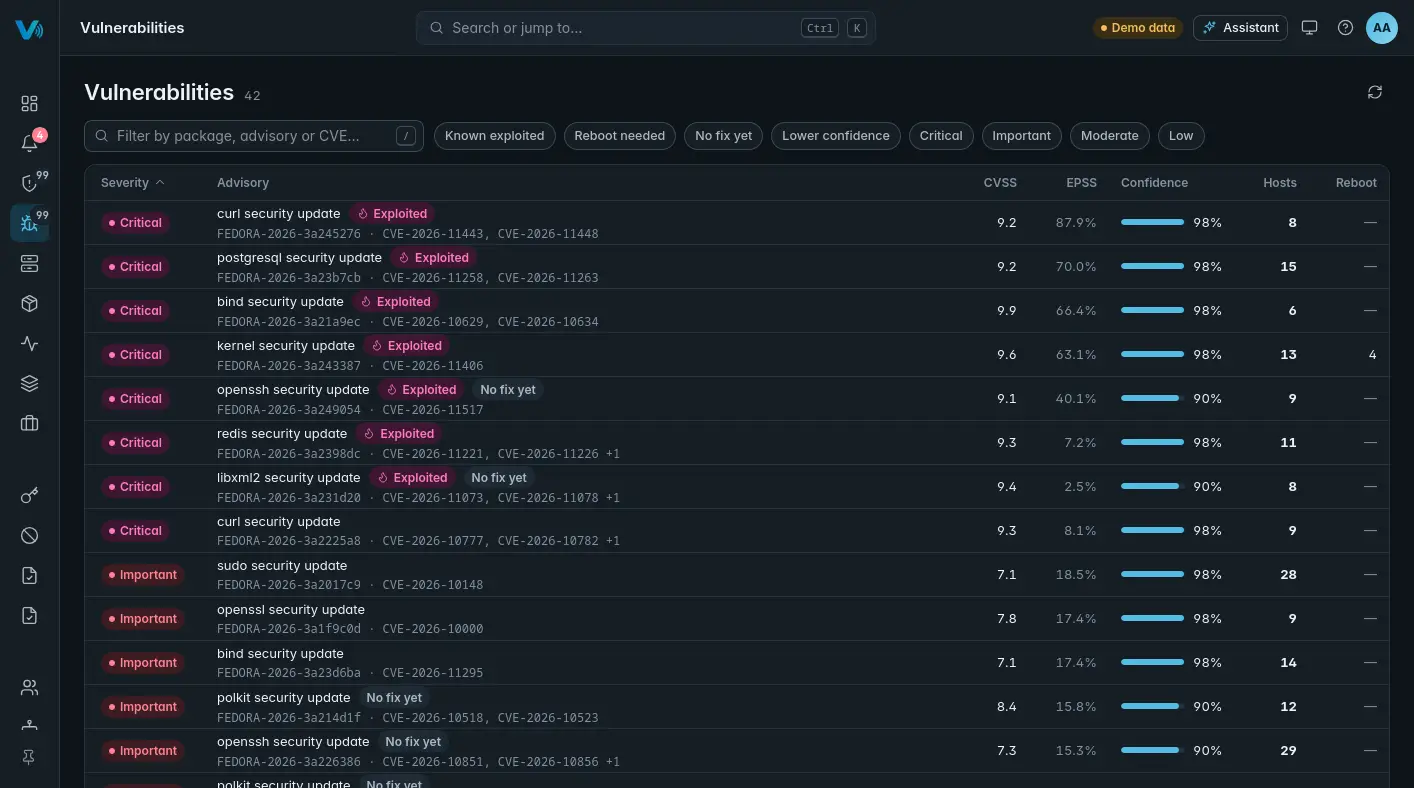Toggle the Important severity filter chip
1414x788 pixels.
click(1021, 136)
